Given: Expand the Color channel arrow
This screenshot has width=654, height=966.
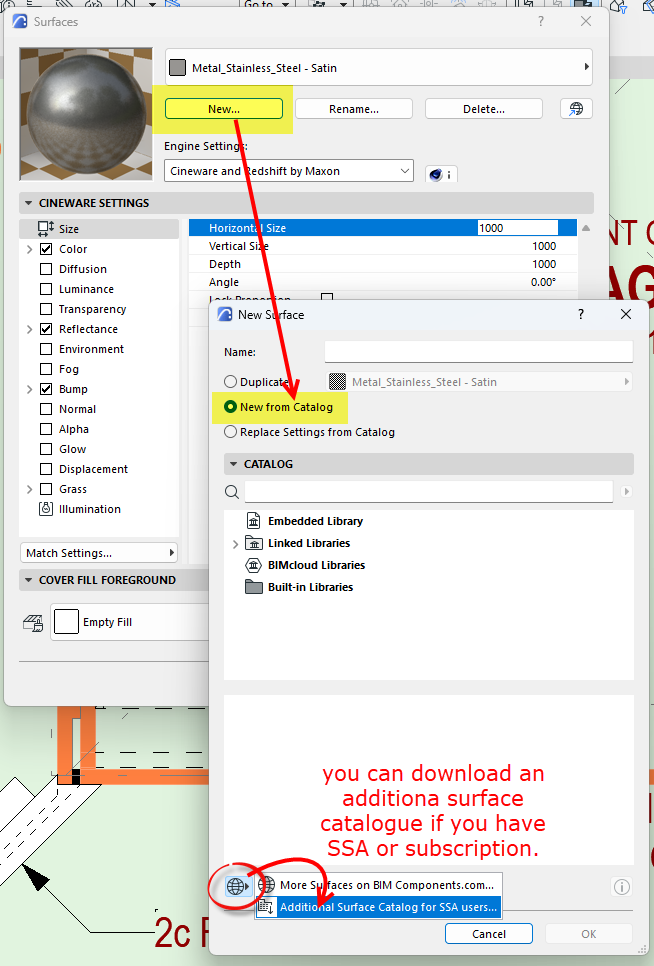Looking at the screenshot, I should pyautogui.click(x=30, y=249).
